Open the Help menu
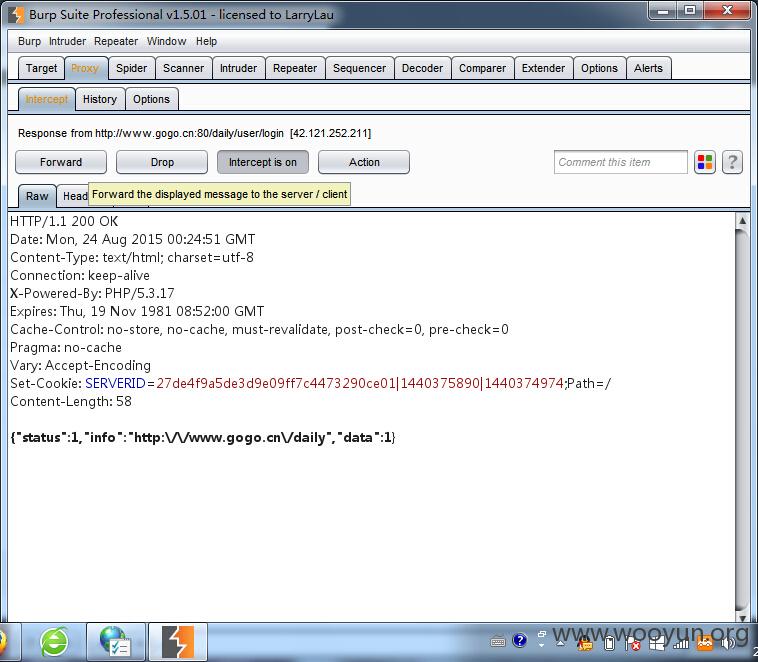This screenshot has height=662, width=758. 206,42
